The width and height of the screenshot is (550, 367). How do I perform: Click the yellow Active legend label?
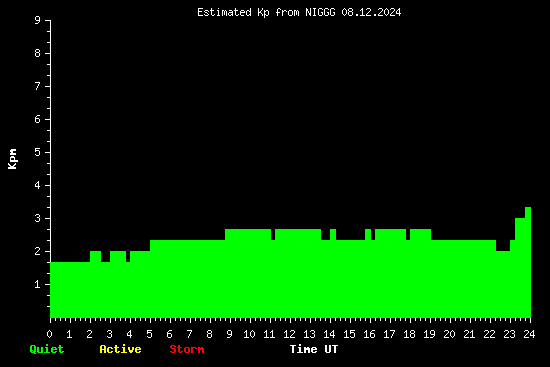tap(120, 349)
